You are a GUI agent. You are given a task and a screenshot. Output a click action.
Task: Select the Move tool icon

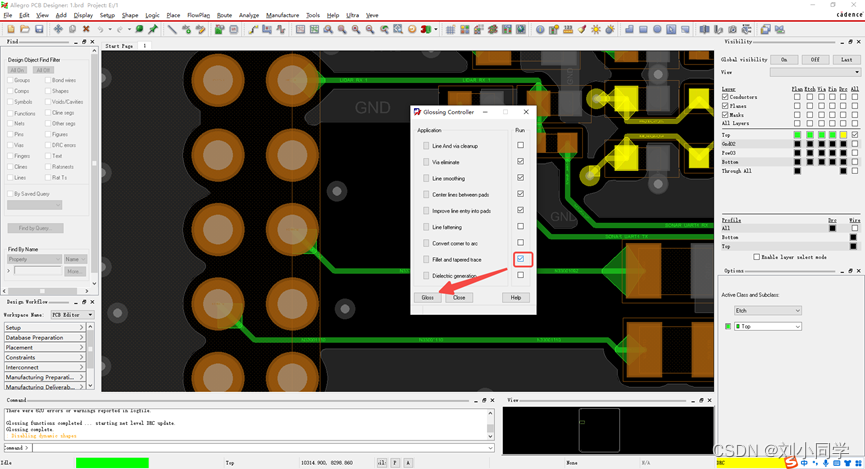coord(58,29)
